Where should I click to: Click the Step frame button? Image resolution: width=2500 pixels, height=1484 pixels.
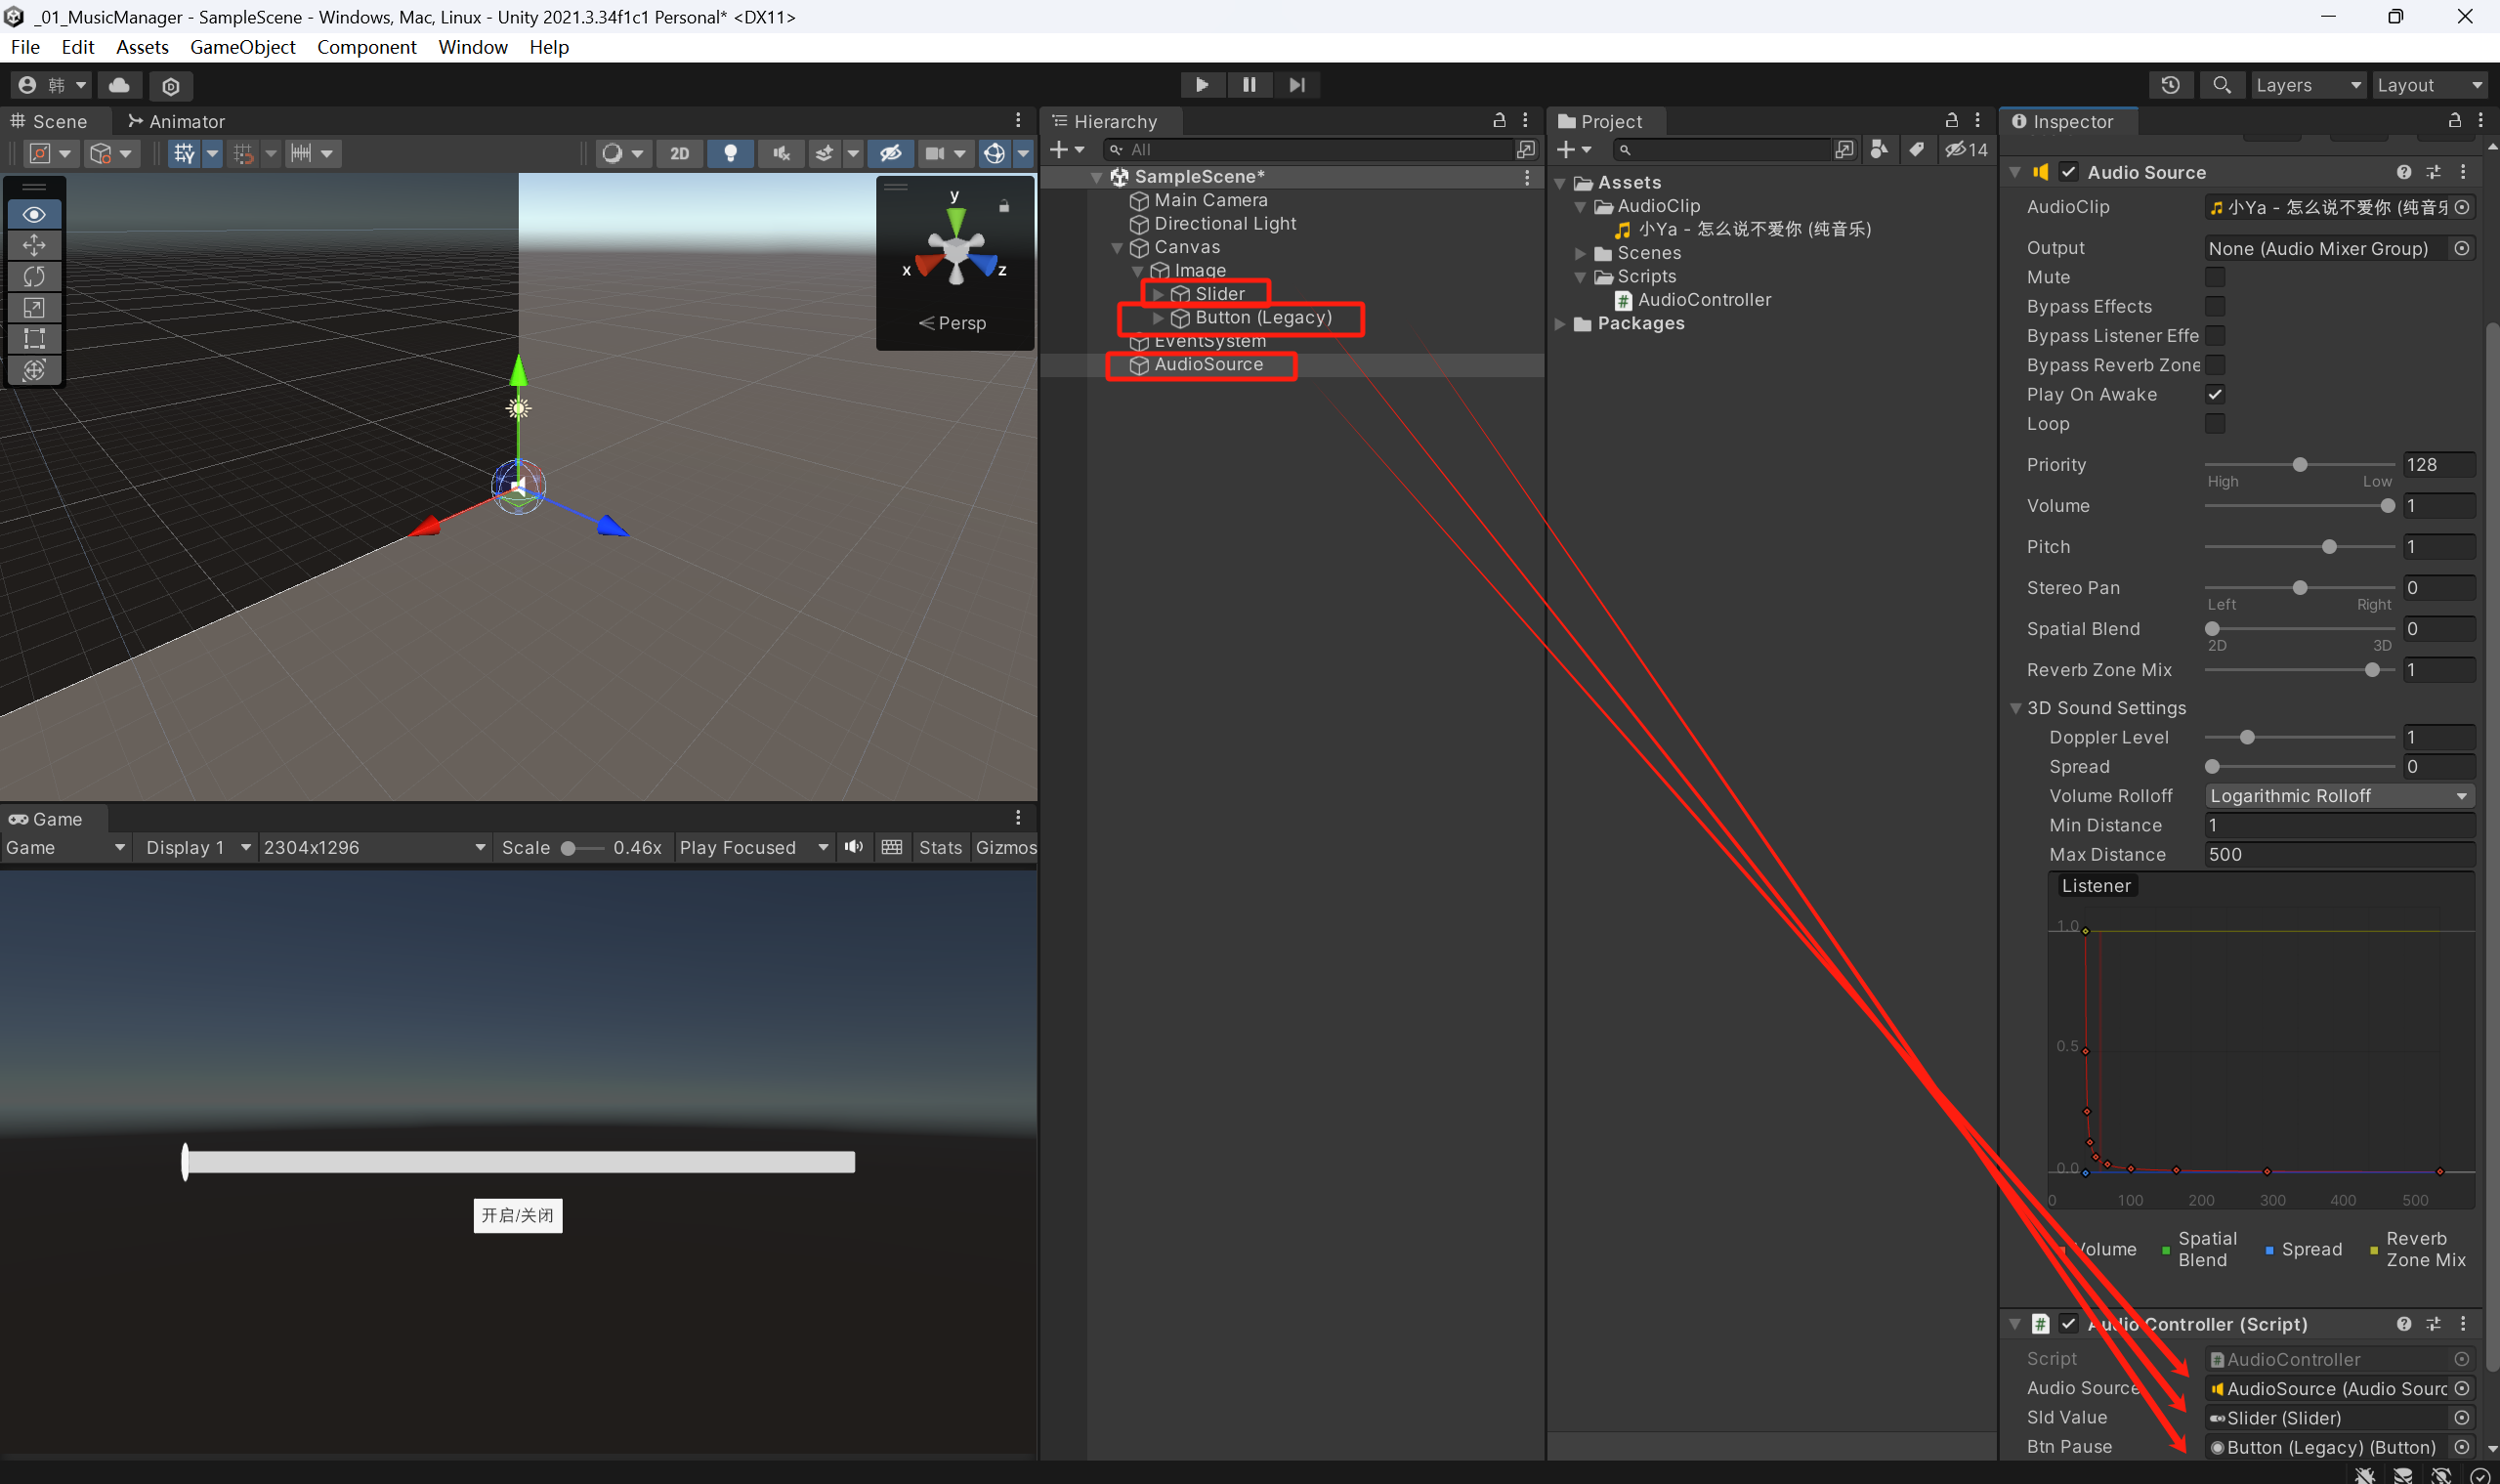coord(1297,85)
